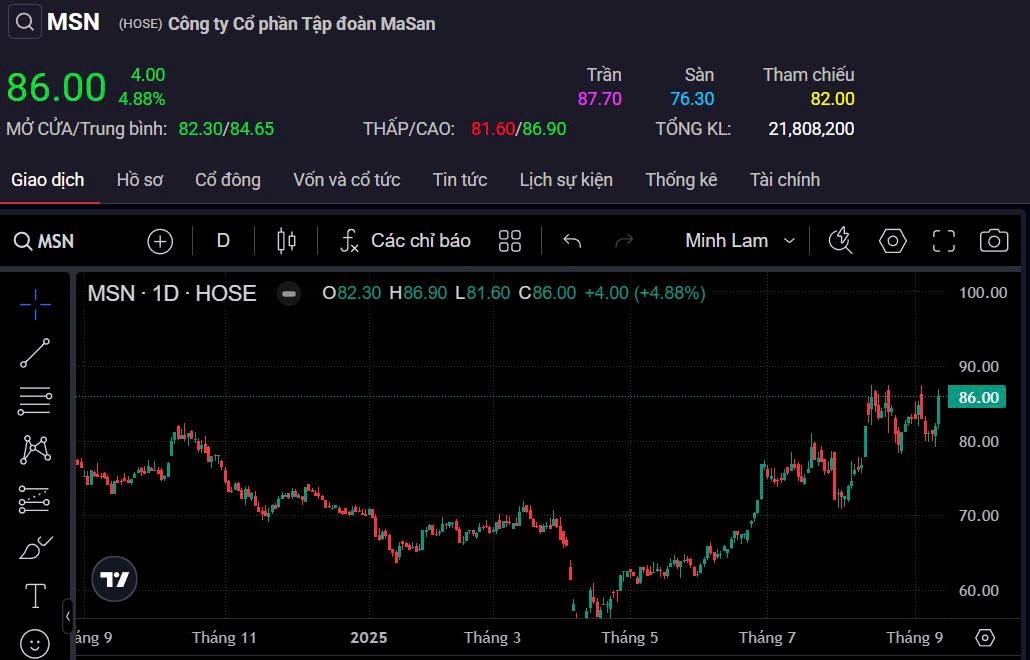The width and height of the screenshot is (1030, 660).
Task: Select the text annotation tool
Action: 35,596
